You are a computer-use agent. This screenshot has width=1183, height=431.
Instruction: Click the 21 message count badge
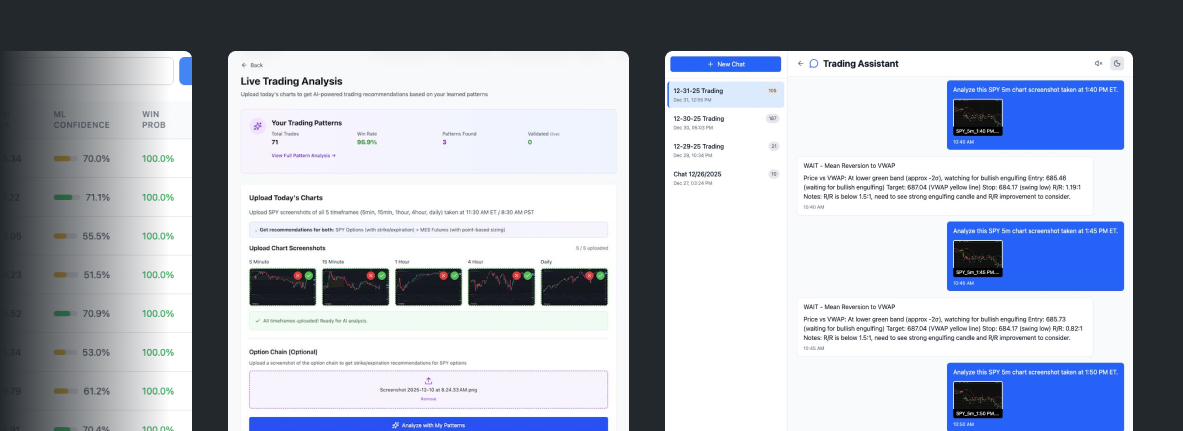click(773, 146)
